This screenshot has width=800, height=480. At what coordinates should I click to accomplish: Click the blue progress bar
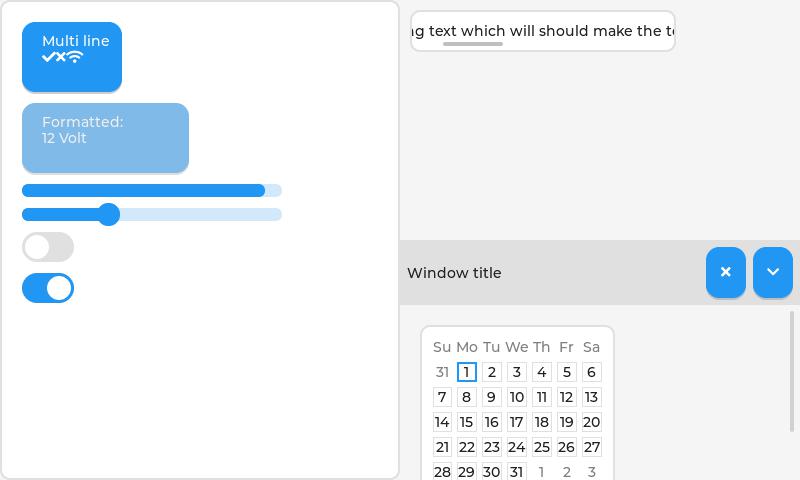[x=152, y=191]
